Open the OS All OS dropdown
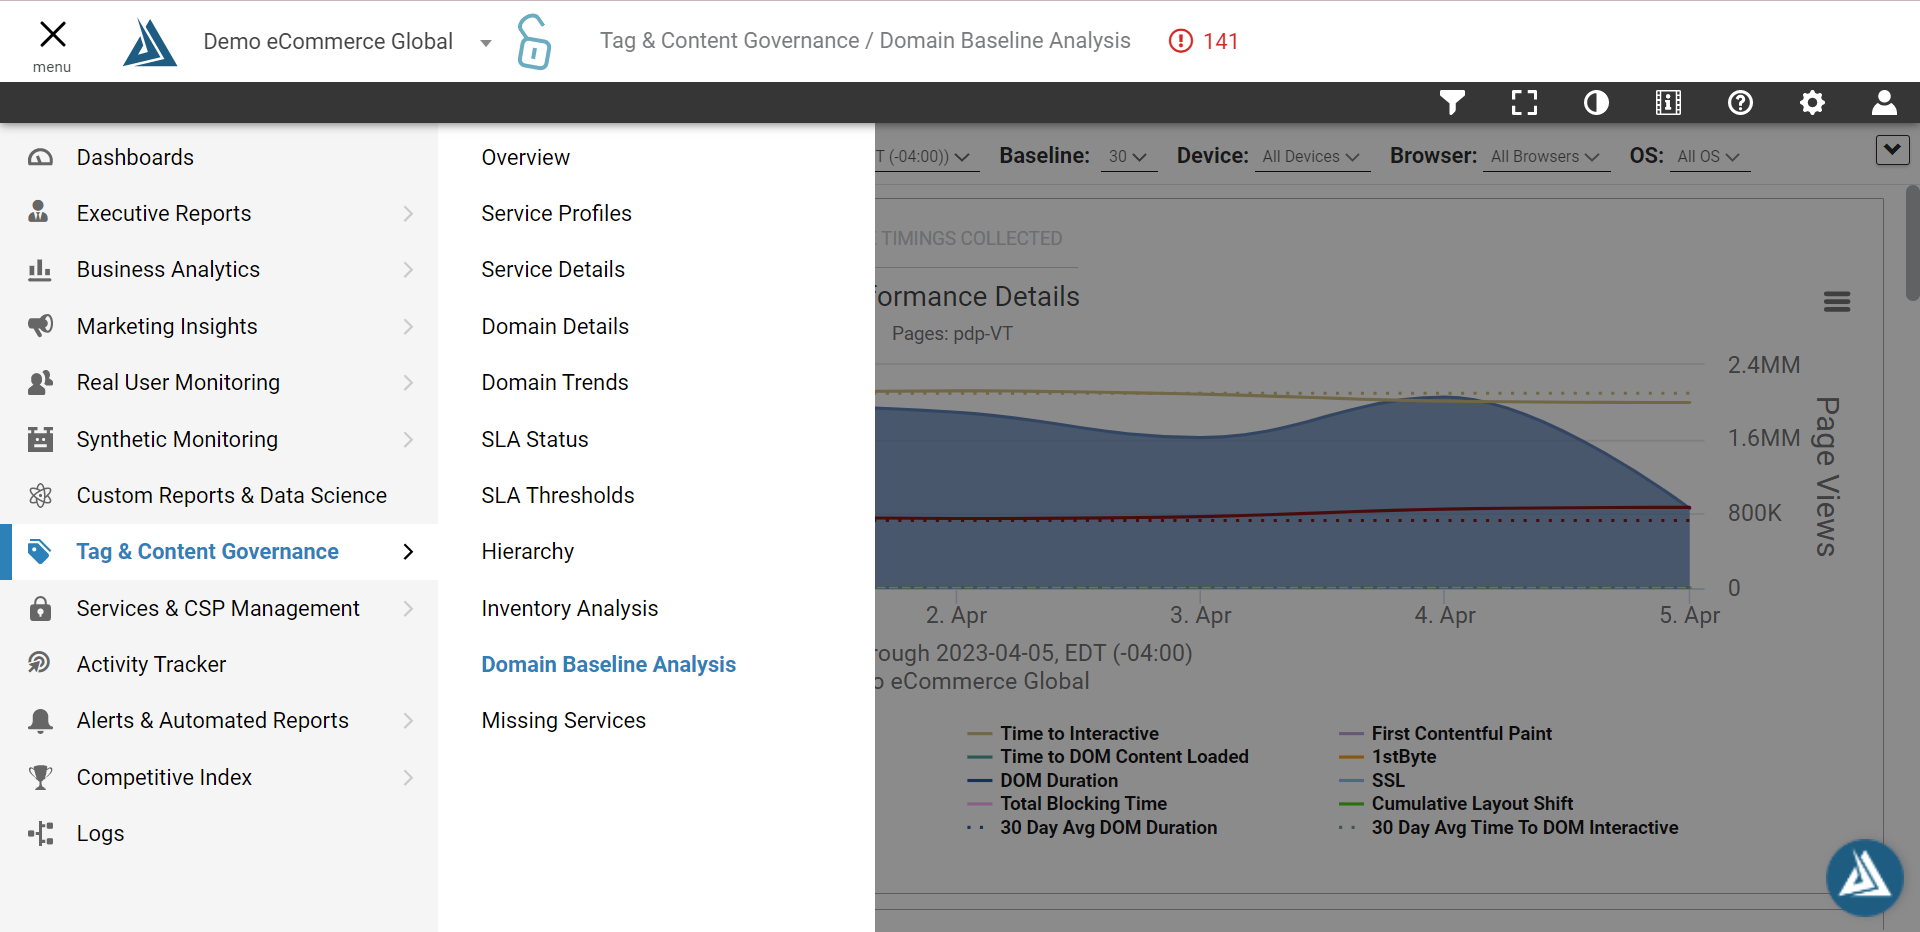This screenshot has width=1920, height=932. pyautogui.click(x=1710, y=156)
